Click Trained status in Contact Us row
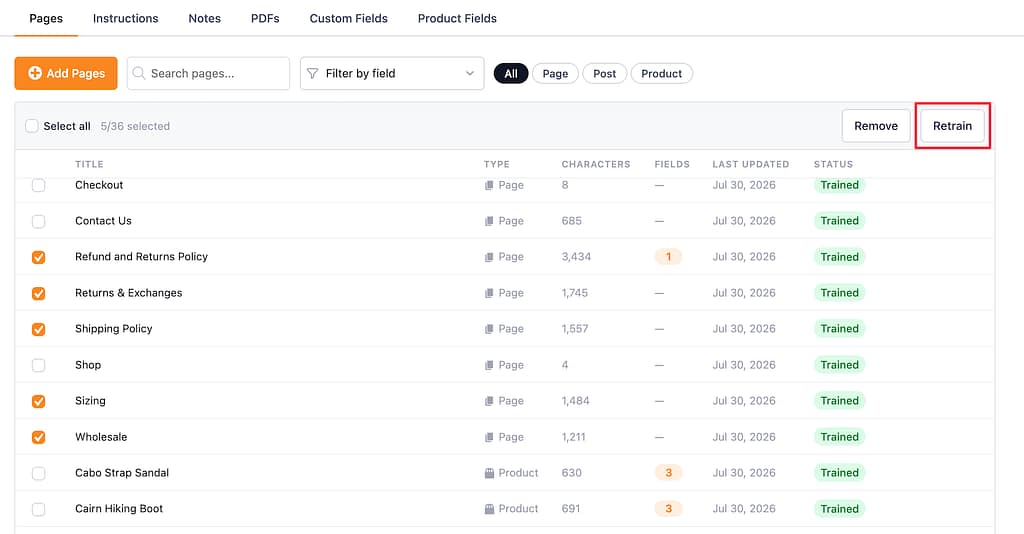The width and height of the screenshot is (1024, 534). (839, 221)
